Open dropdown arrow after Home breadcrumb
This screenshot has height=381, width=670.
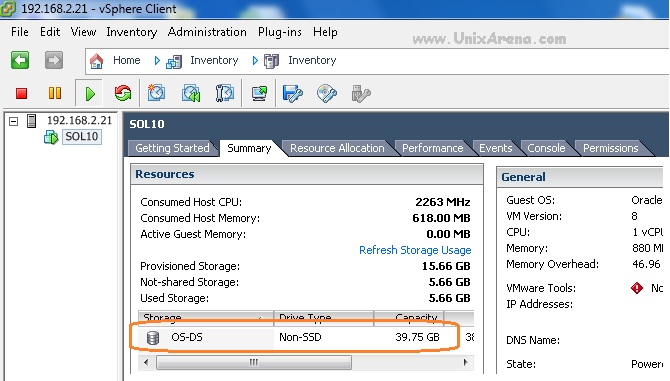click(x=157, y=61)
